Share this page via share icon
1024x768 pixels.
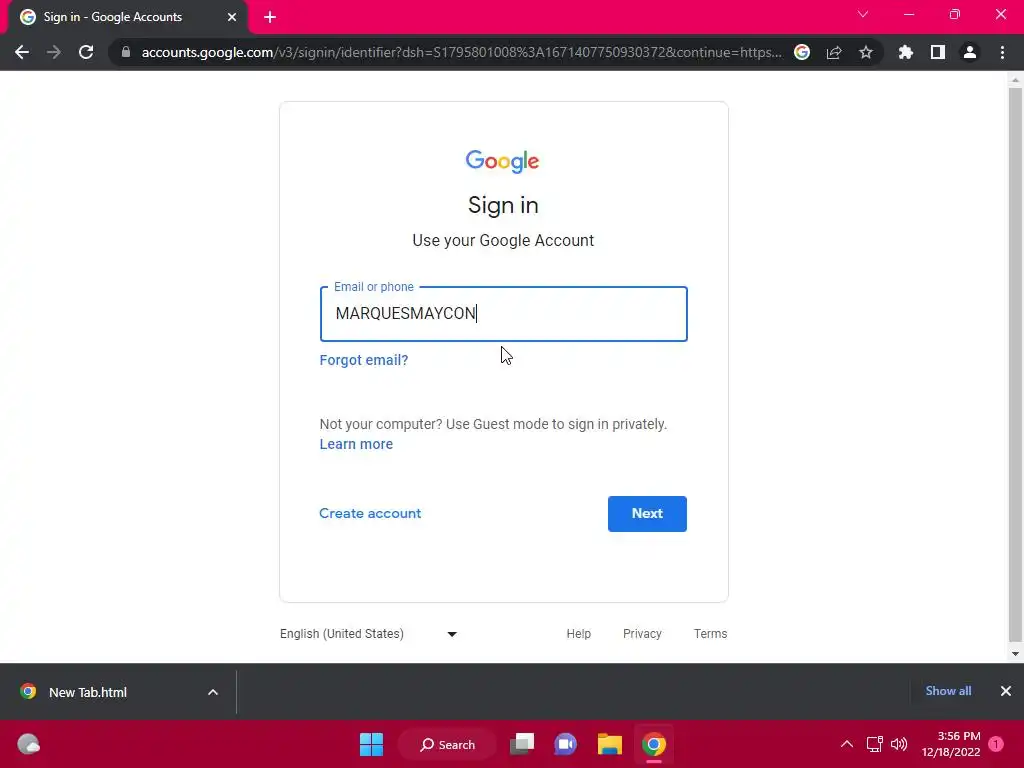[x=833, y=52]
